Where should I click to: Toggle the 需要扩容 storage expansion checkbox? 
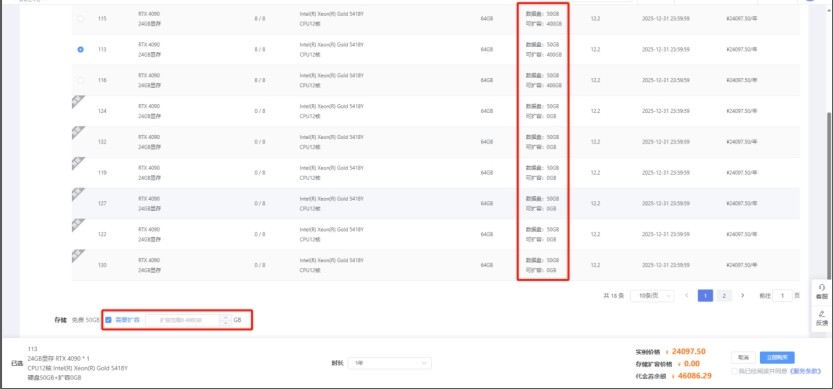click(108, 320)
